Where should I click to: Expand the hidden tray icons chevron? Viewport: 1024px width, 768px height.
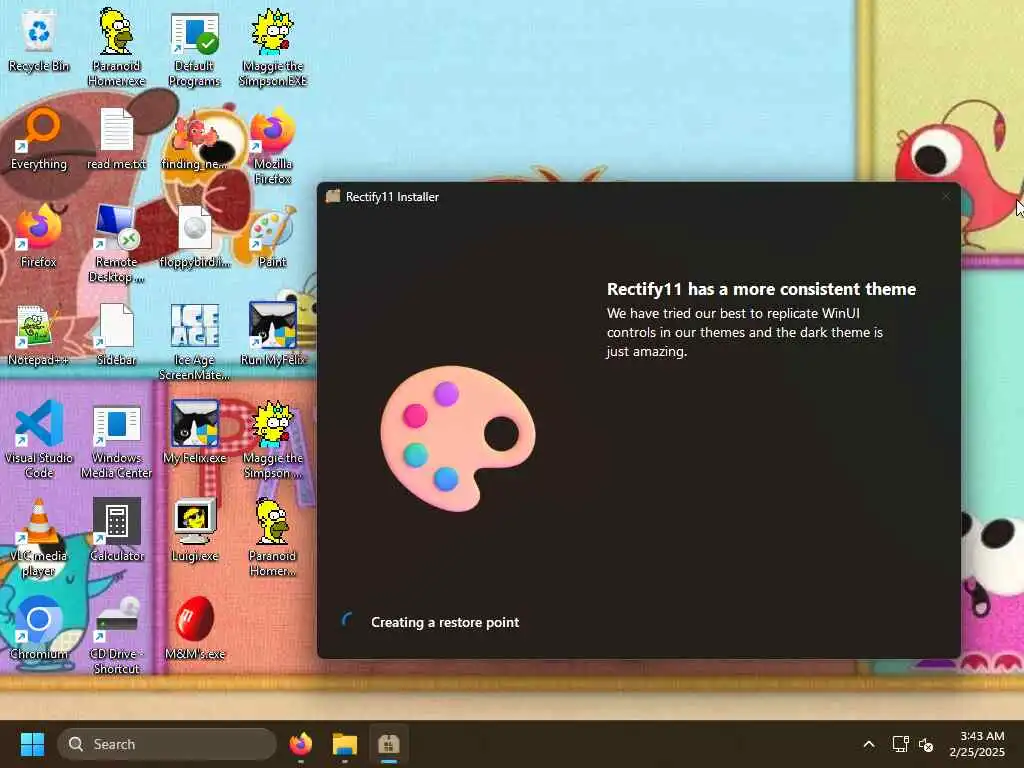click(x=869, y=744)
